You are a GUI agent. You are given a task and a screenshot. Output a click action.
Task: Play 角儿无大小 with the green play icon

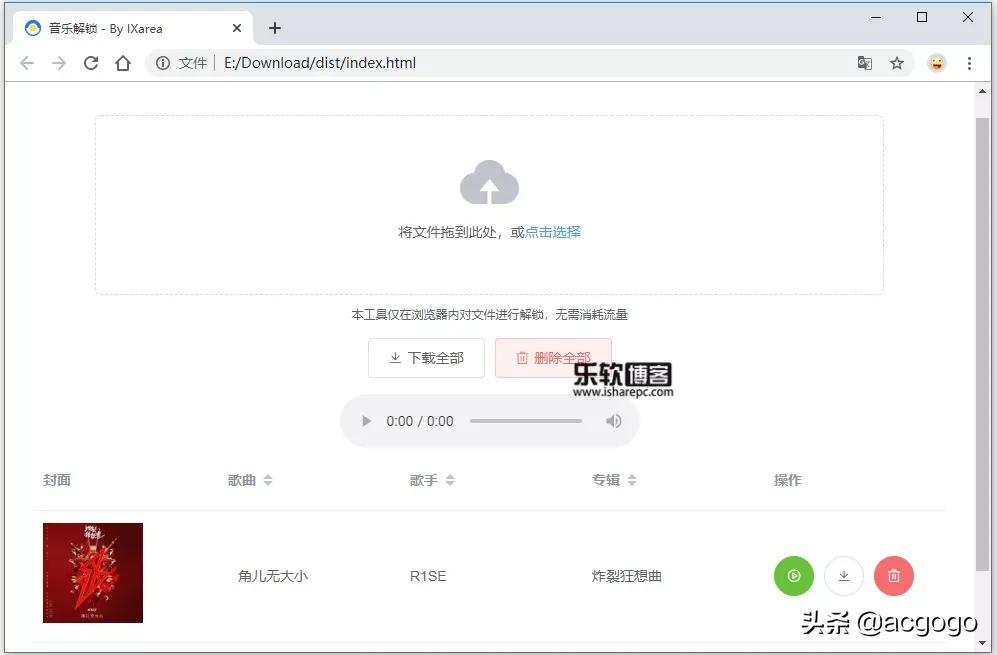click(x=793, y=576)
